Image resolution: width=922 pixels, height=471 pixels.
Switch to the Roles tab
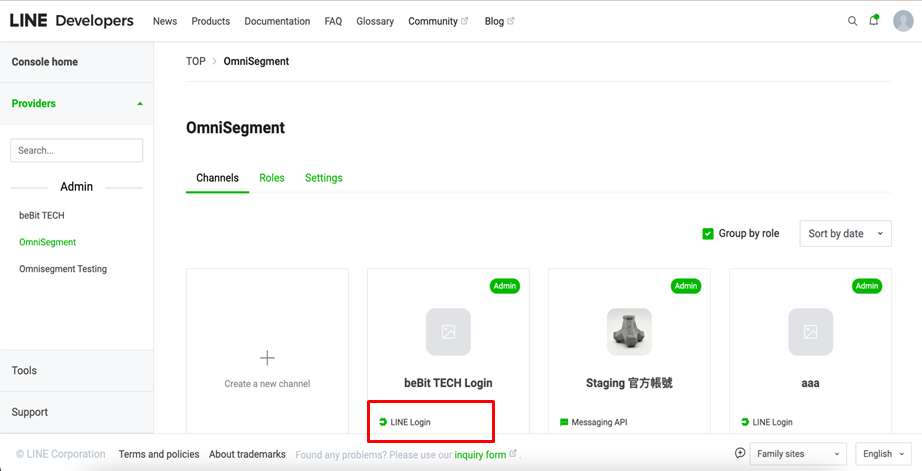[x=272, y=178]
